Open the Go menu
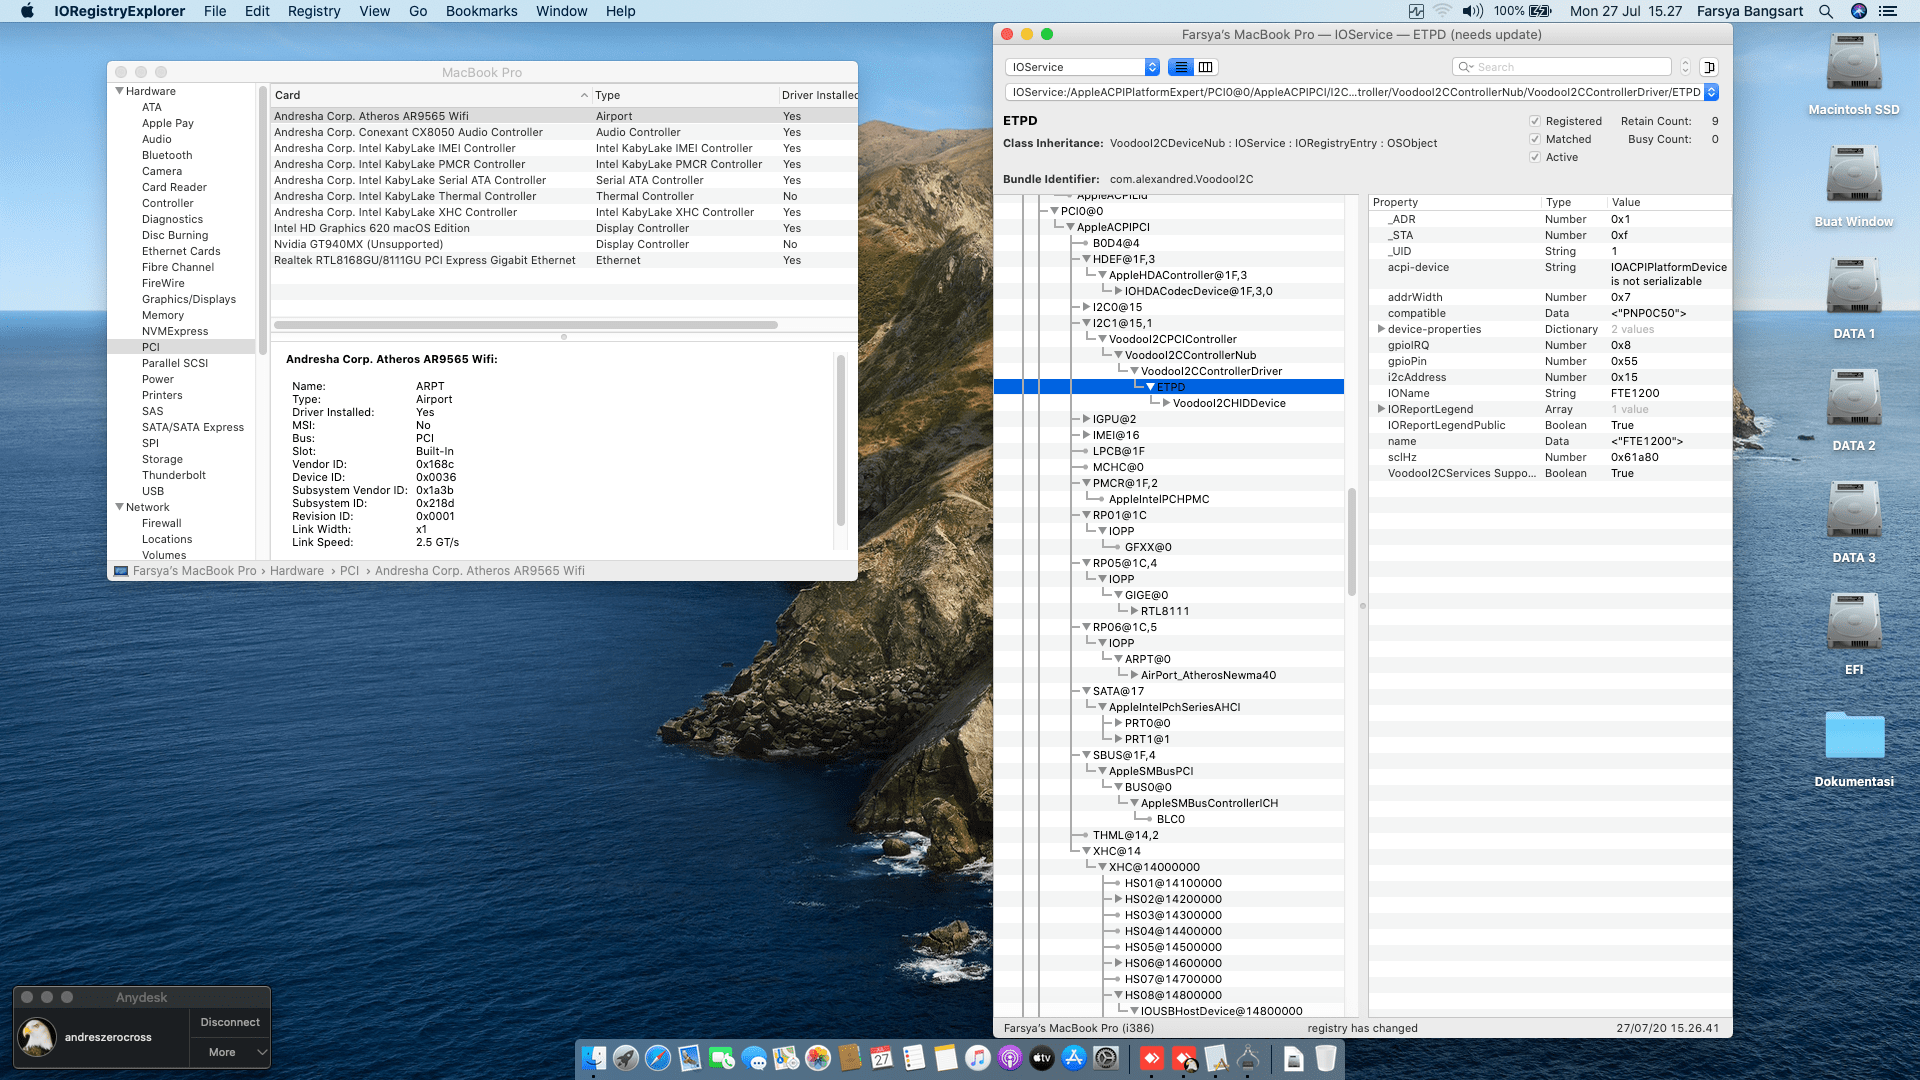The height and width of the screenshot is (1080, 1920). pyautogui.click(x=418, y=11)
